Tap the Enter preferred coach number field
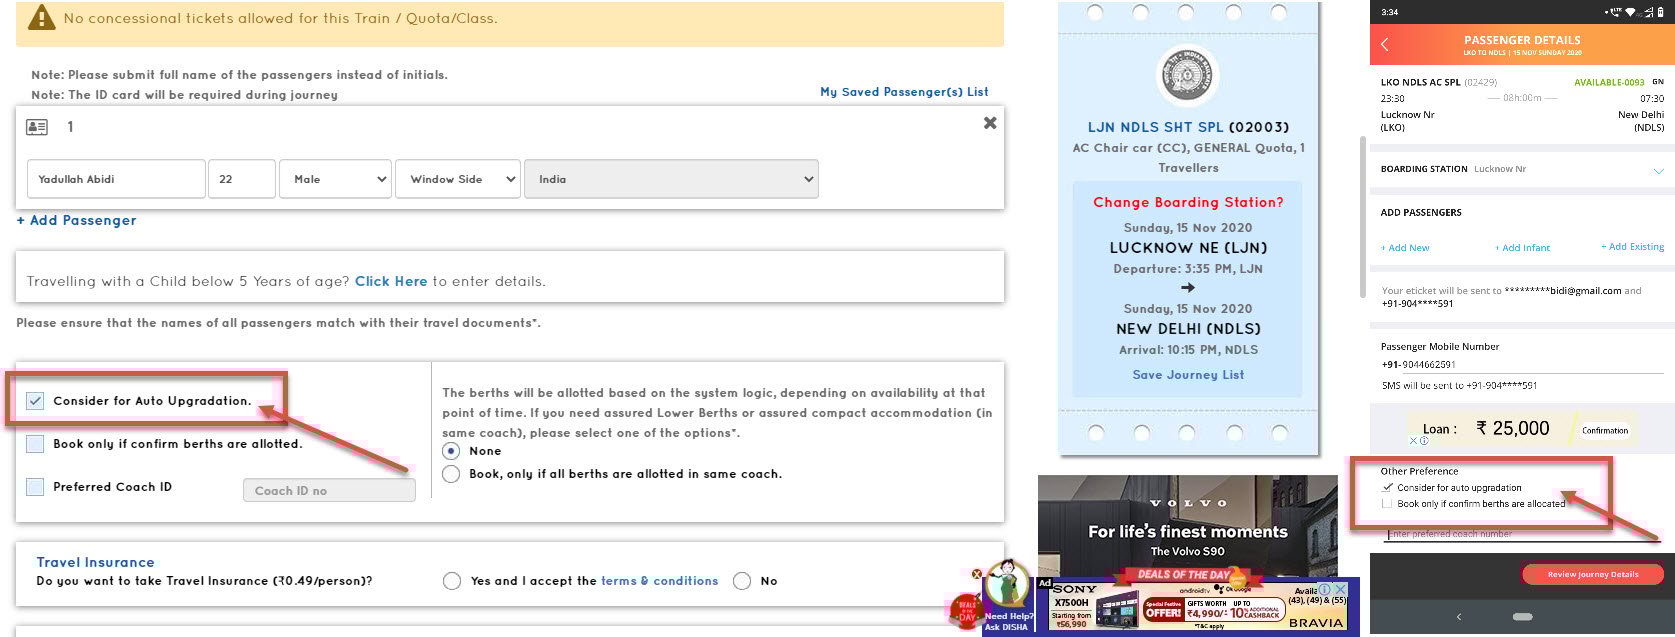Viewport: 1675px width, 637px height. coord(1522,534)
